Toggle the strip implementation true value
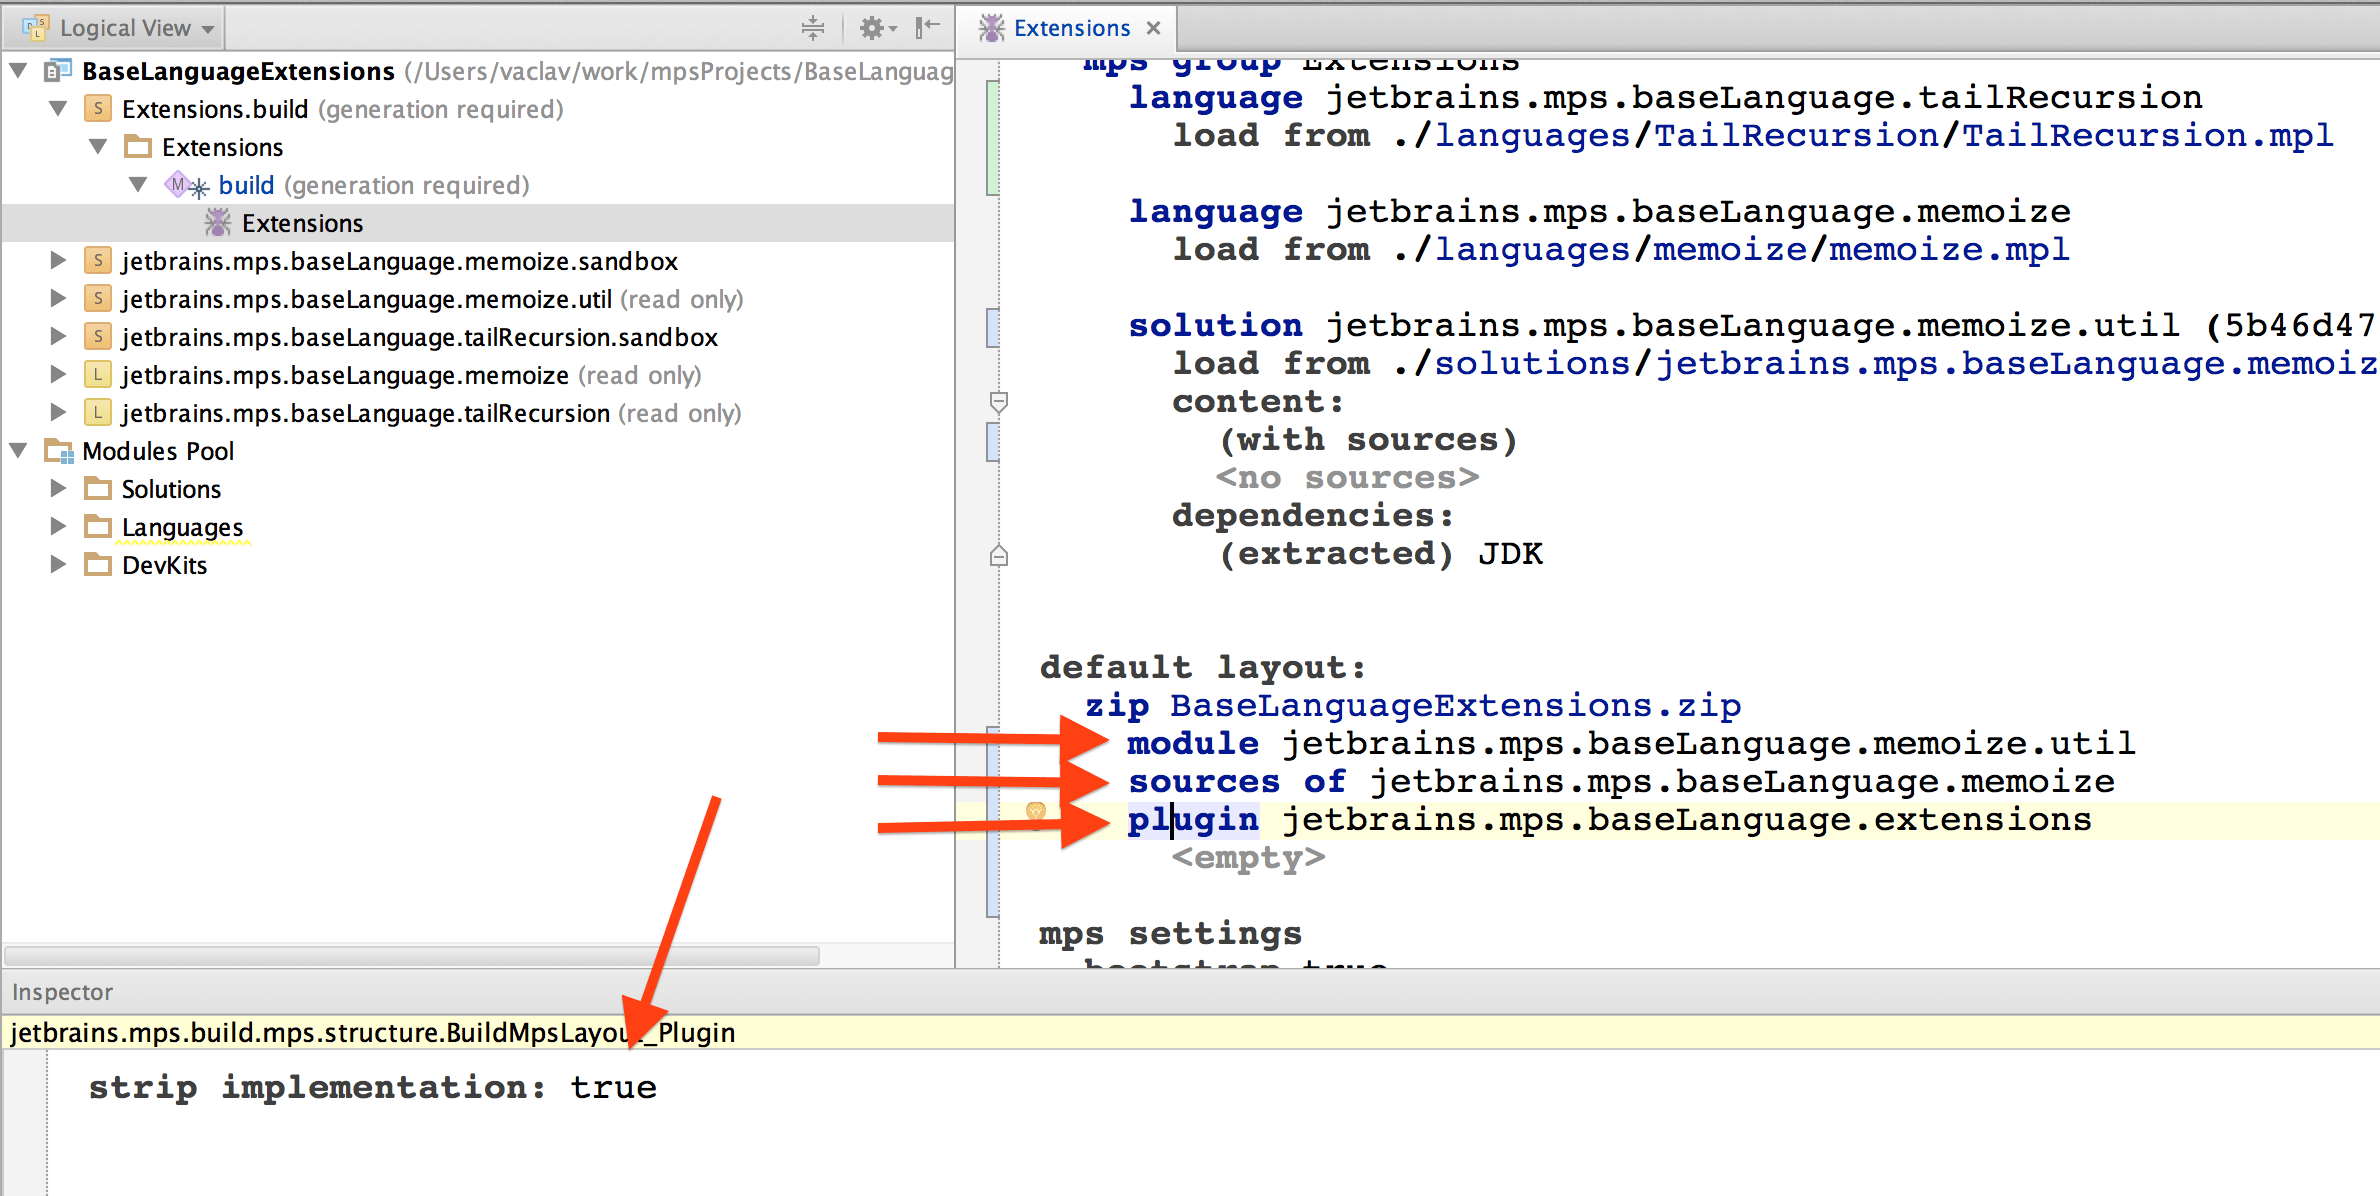Image resolution: width=2380 pixels, height=1196 pixels. point(613,1087)
